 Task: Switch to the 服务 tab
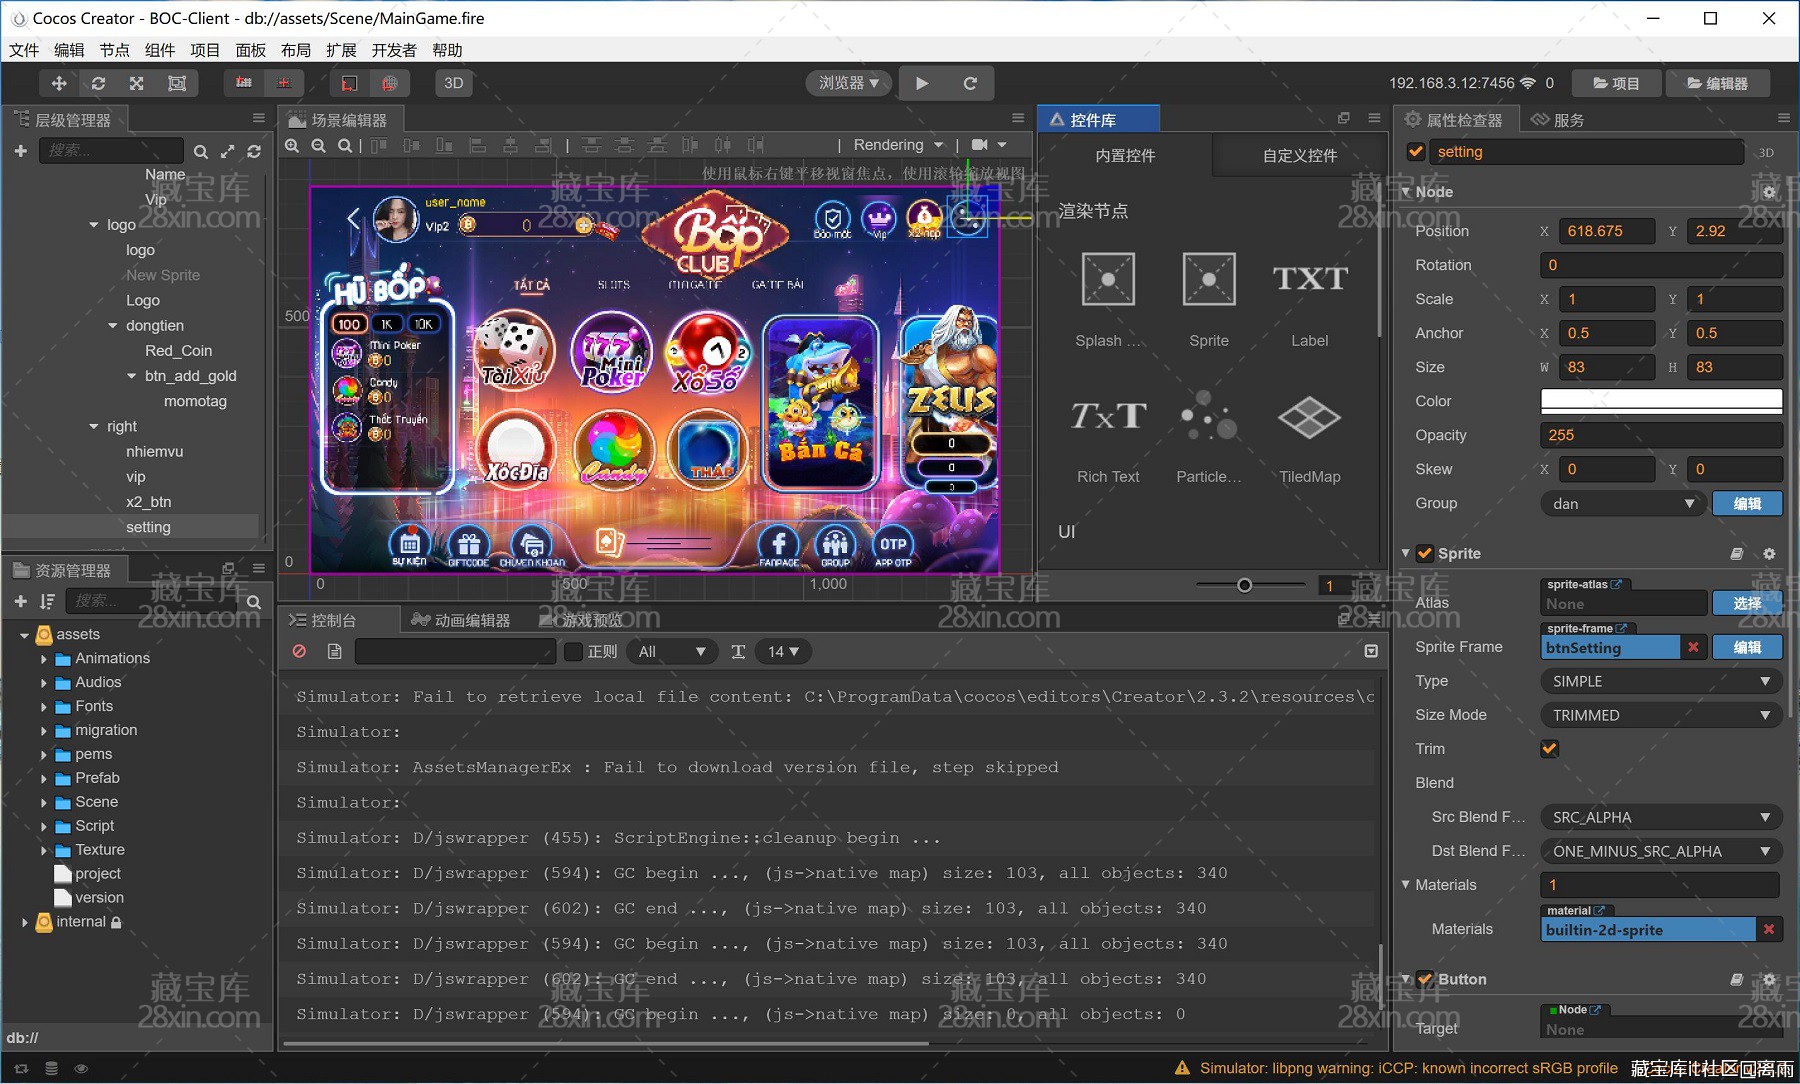(x=1558, y=120)
